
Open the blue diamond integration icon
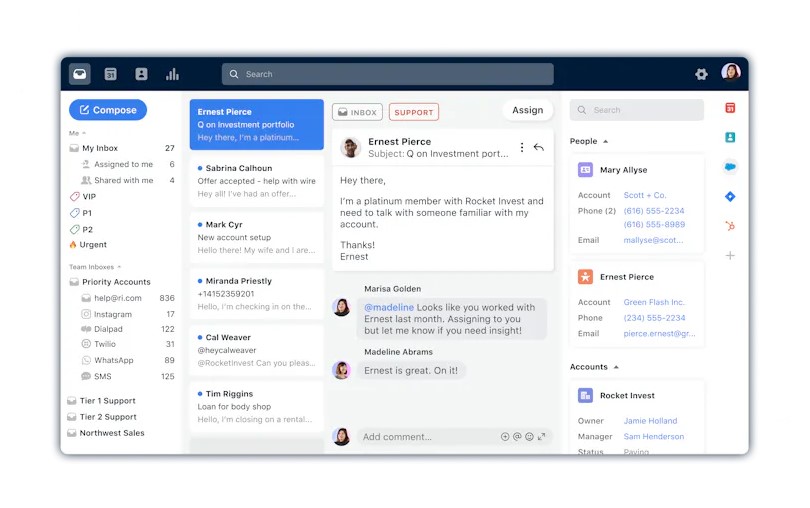(730, 196)
